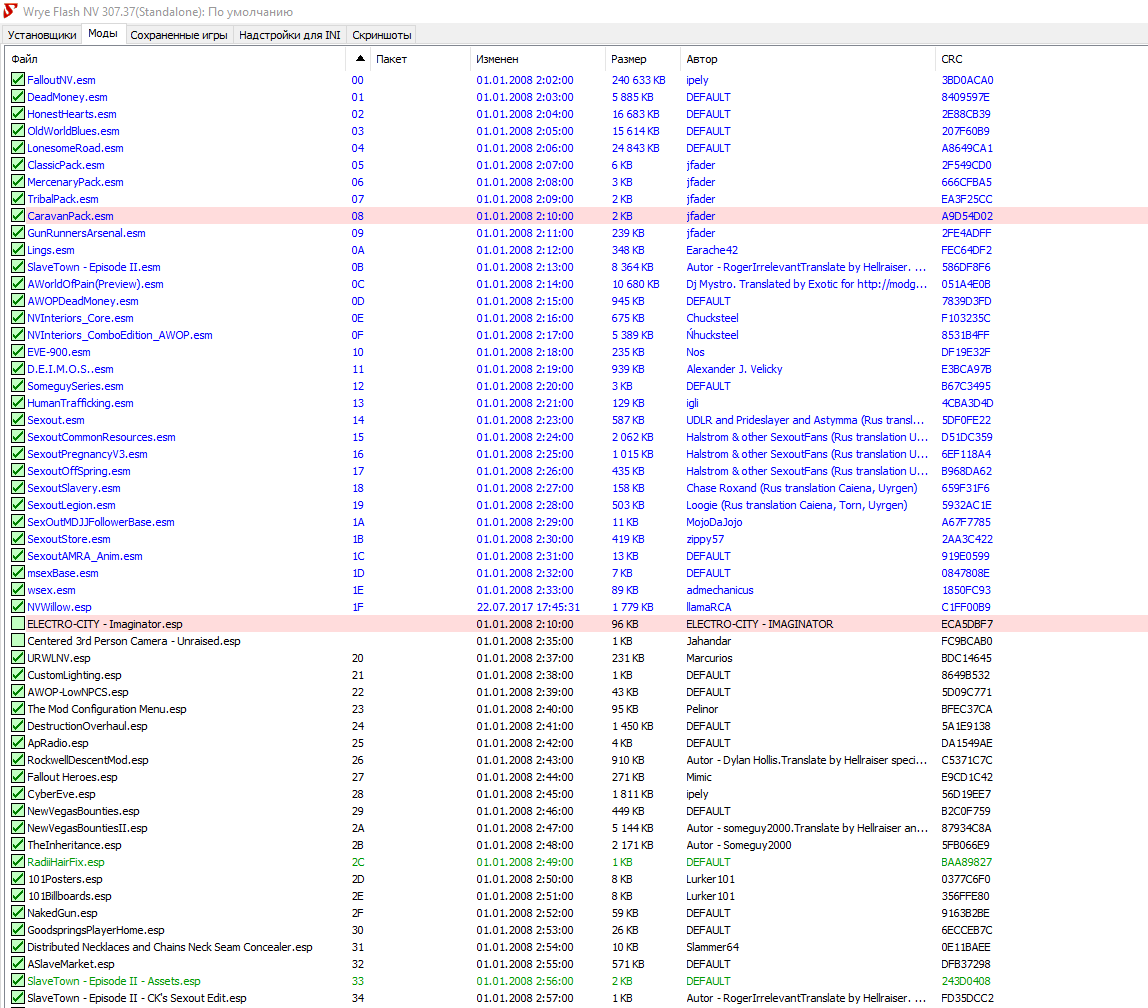The height and width of the screenshot is (1008, 1148).
Task: Open the Сохраненные игры tab
Action: click(179, 35)
